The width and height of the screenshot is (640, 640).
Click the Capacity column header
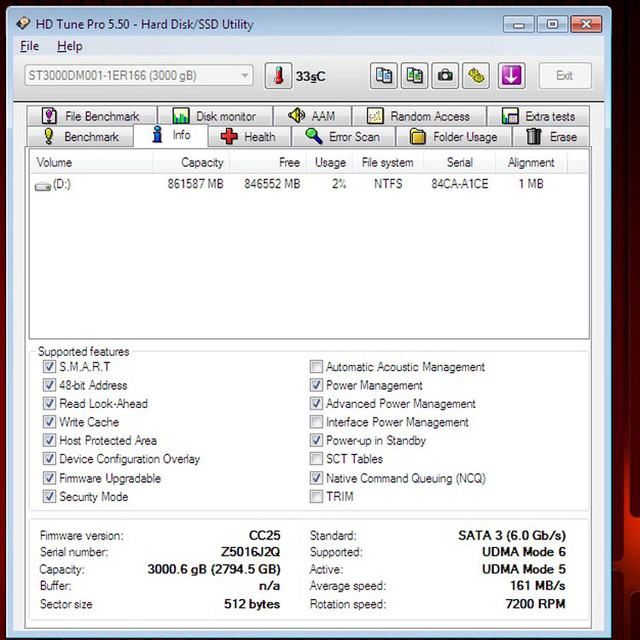click(x=191, y=162)
